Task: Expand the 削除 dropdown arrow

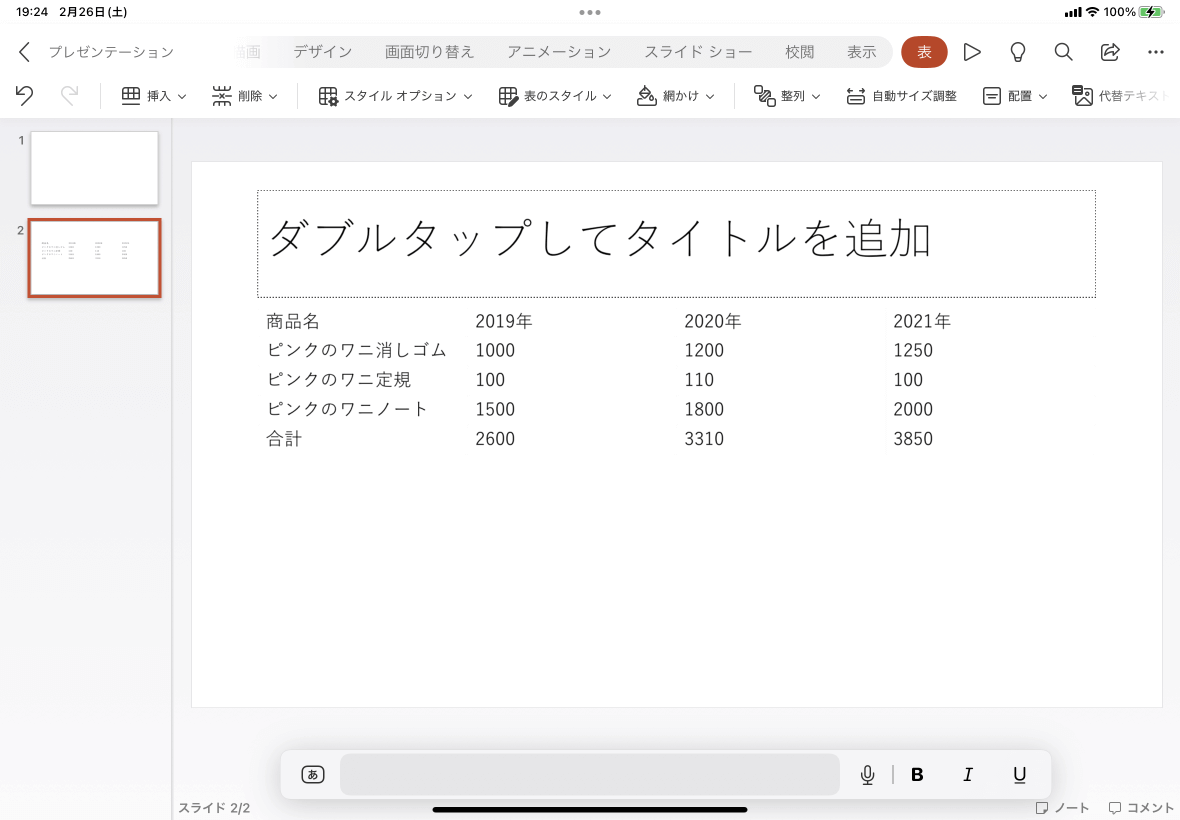Action: (273, 96)
